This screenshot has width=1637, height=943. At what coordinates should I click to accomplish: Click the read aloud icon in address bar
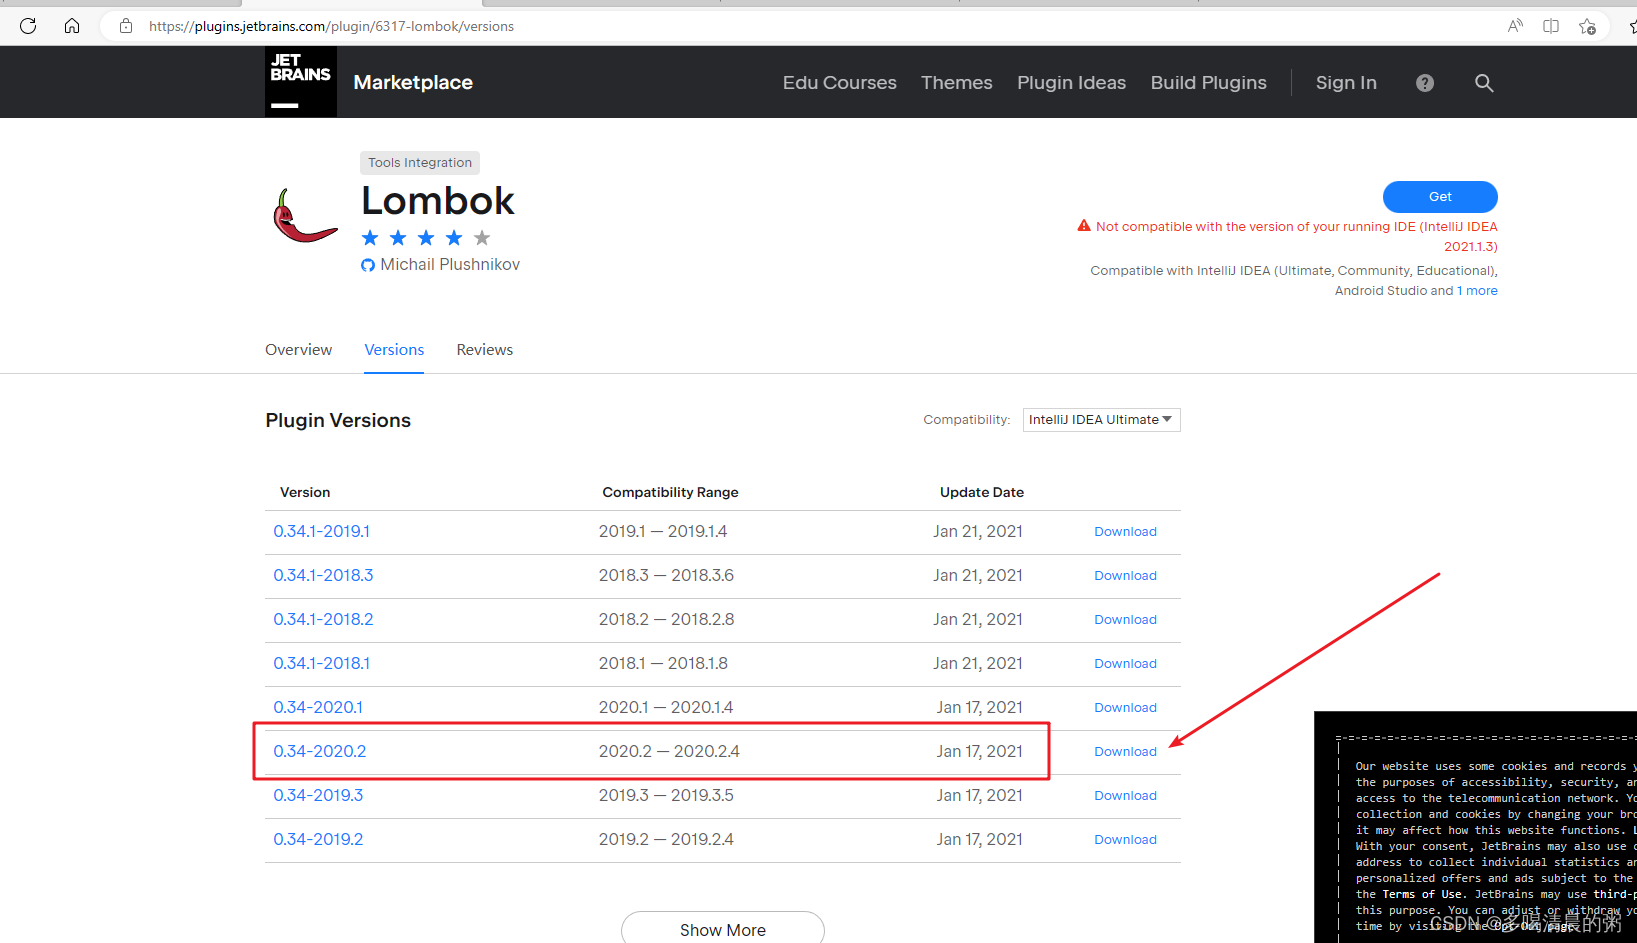click(1515, 26)
